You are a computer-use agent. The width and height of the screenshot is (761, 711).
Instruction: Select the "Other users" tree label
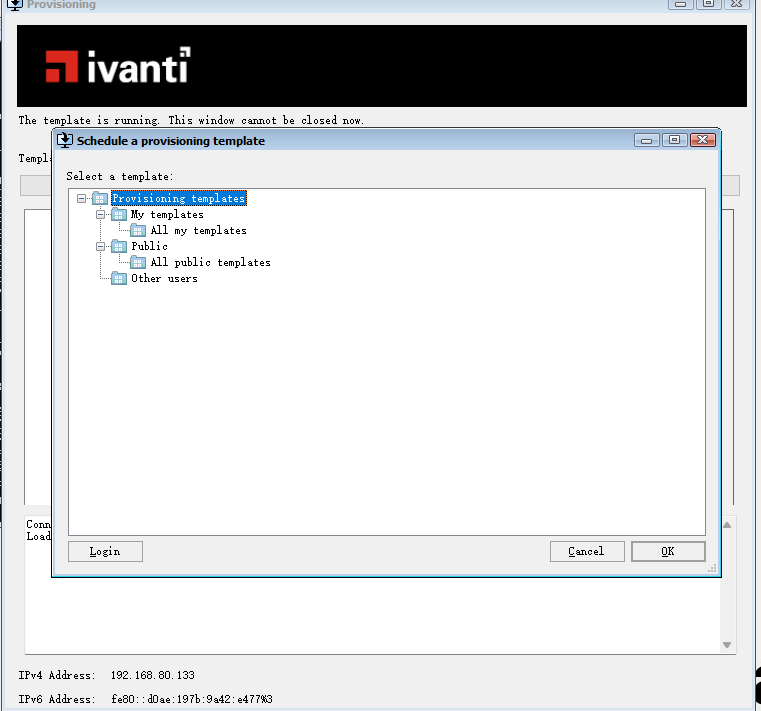(164, 279)
